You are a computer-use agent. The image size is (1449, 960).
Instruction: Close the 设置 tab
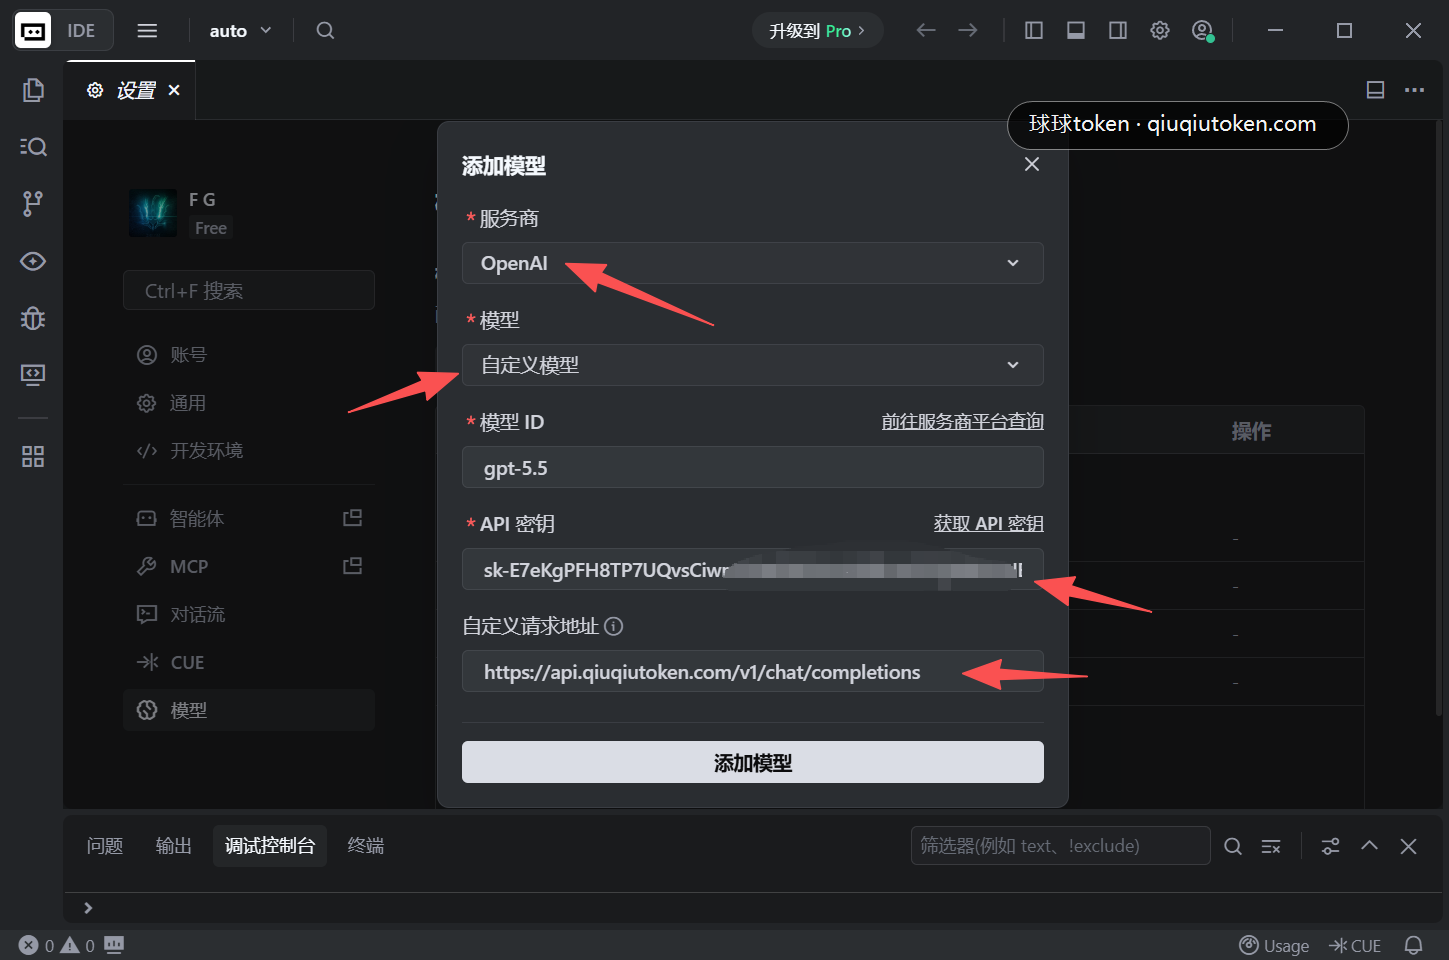pyautogui.click(x=174, y=90)
